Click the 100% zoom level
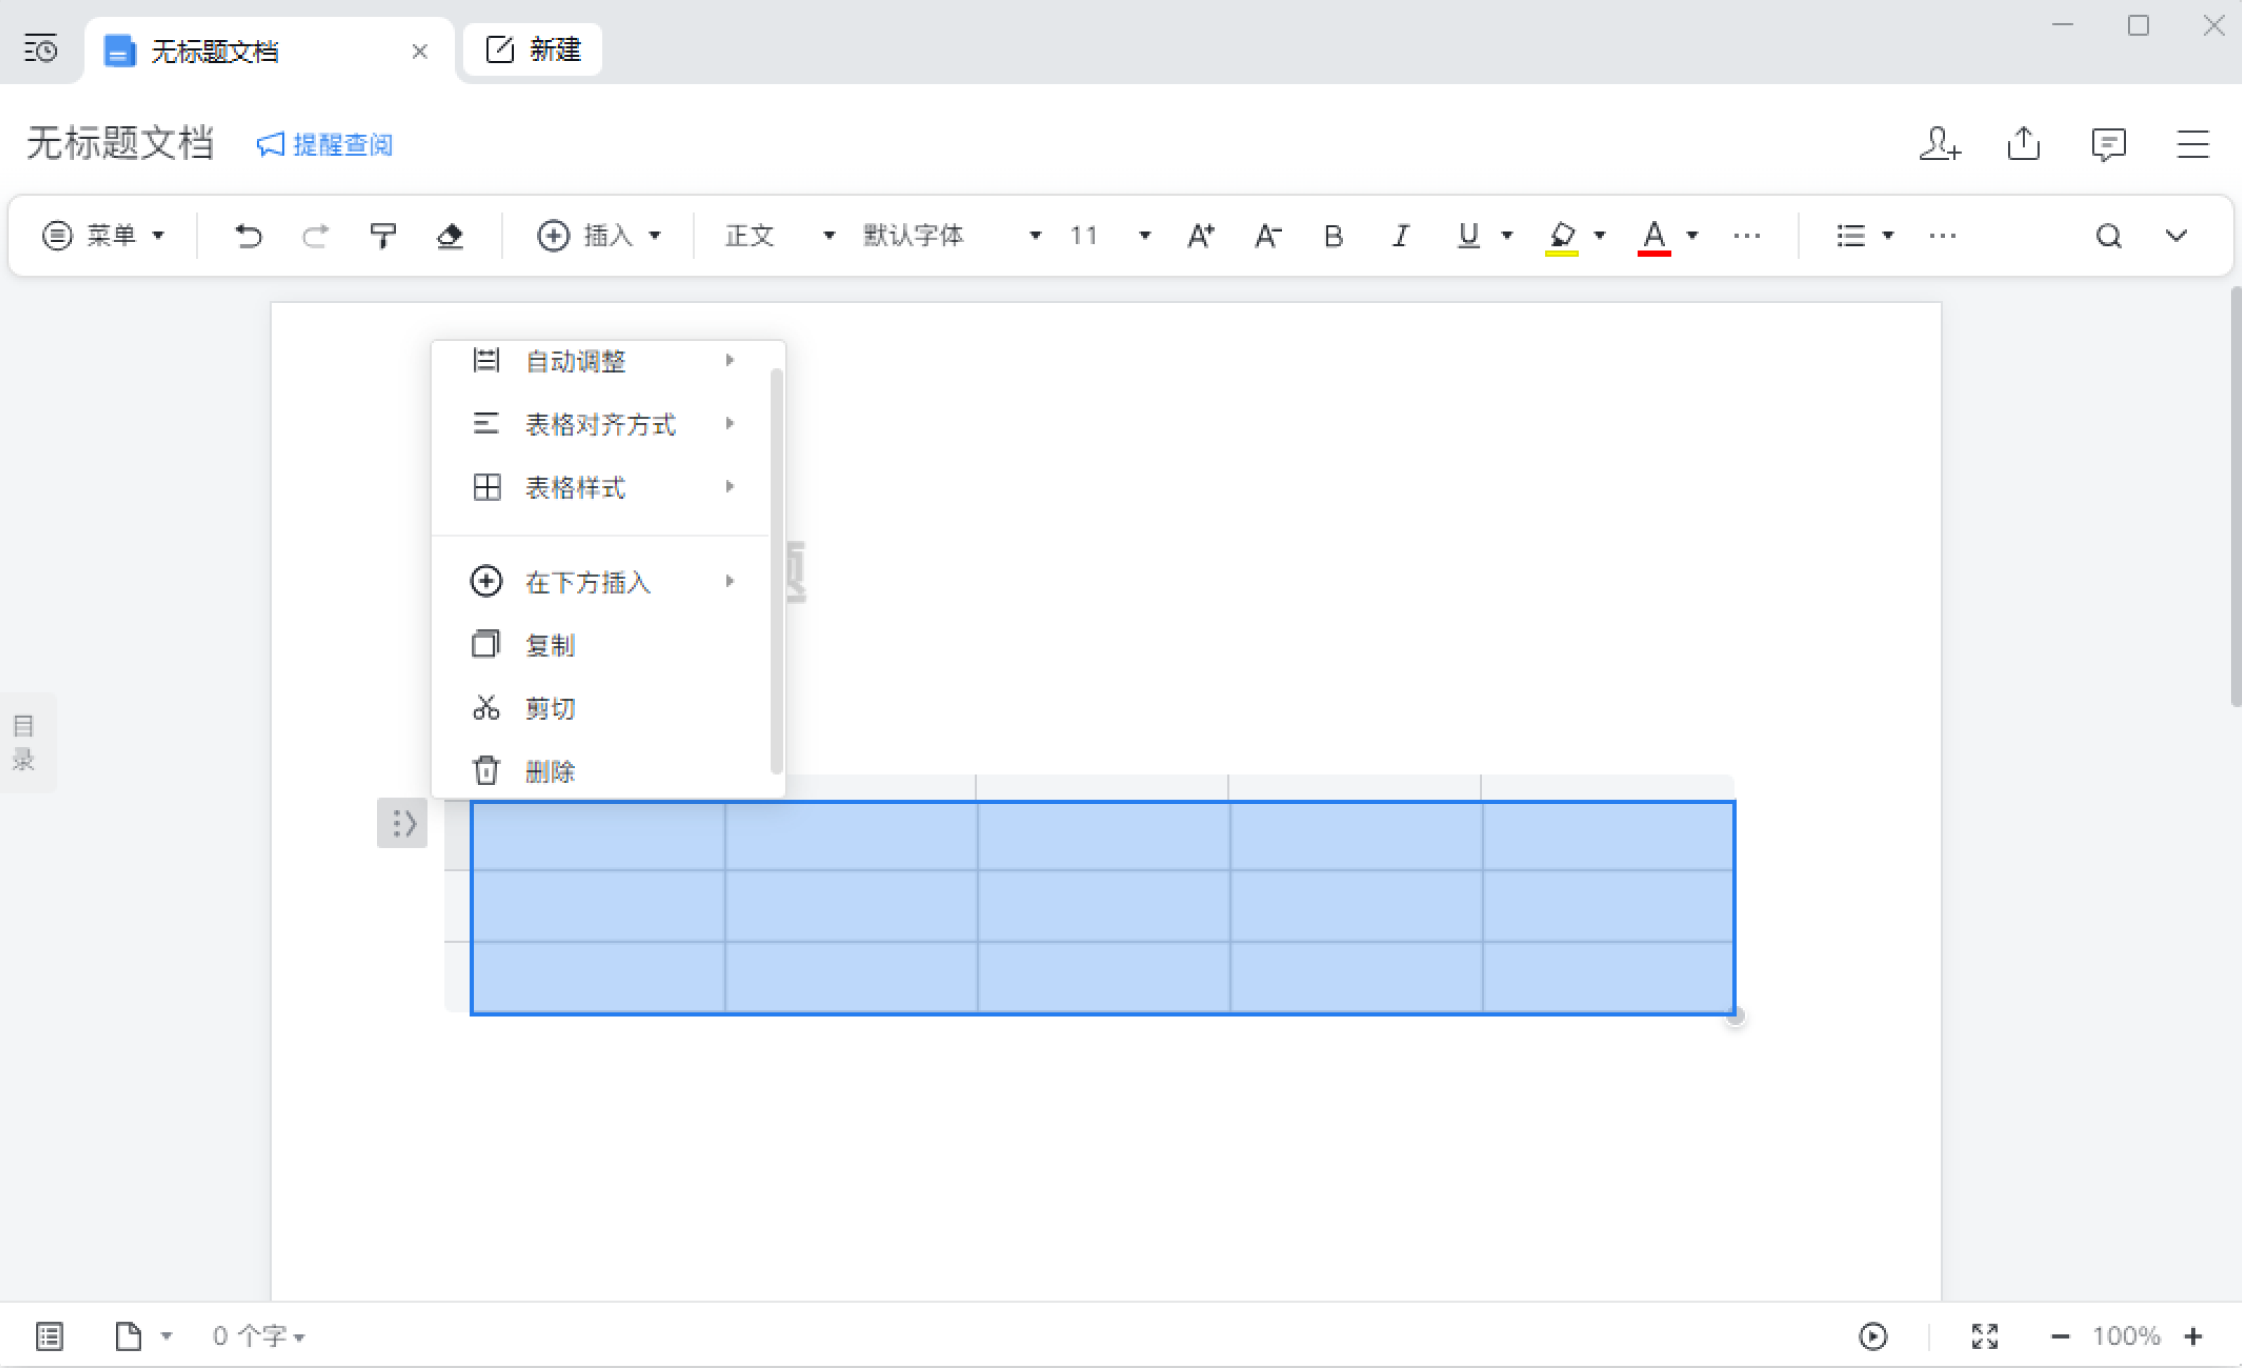2242x1368 pixels. coord(2126,1336)
